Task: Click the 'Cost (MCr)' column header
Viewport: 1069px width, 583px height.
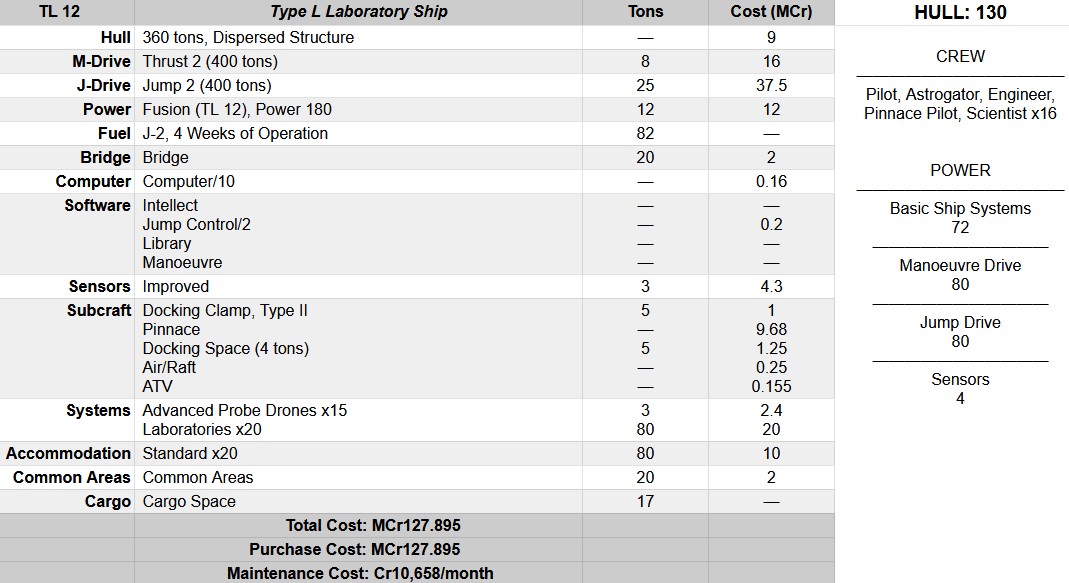Action: click(771, 12)
